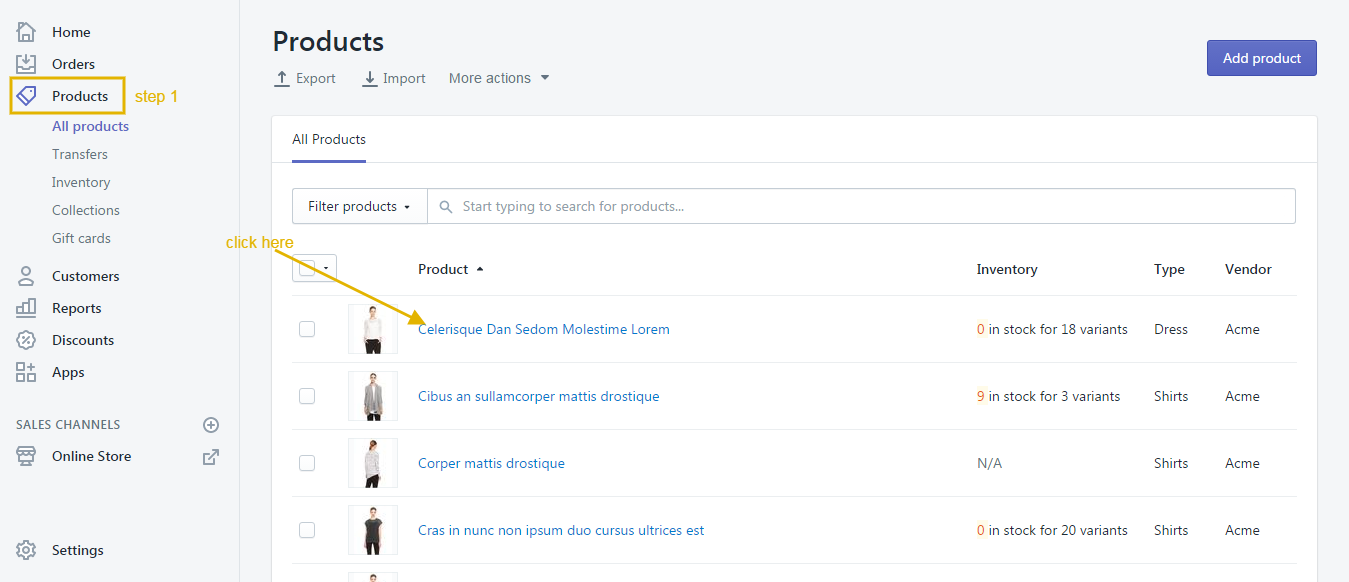The image size is (1349, 582).
Task: Click '9 in stock for 3 variants'
Action: (1048, 396)
